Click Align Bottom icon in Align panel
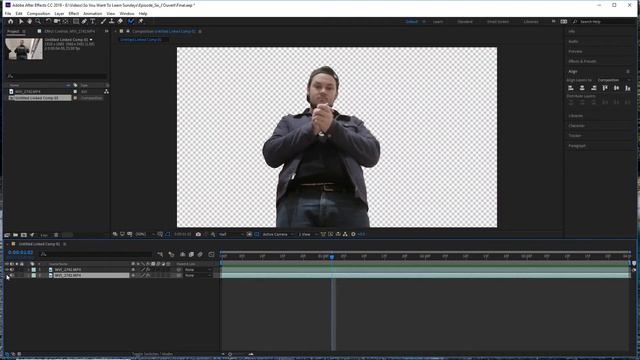 click(628, 88)
